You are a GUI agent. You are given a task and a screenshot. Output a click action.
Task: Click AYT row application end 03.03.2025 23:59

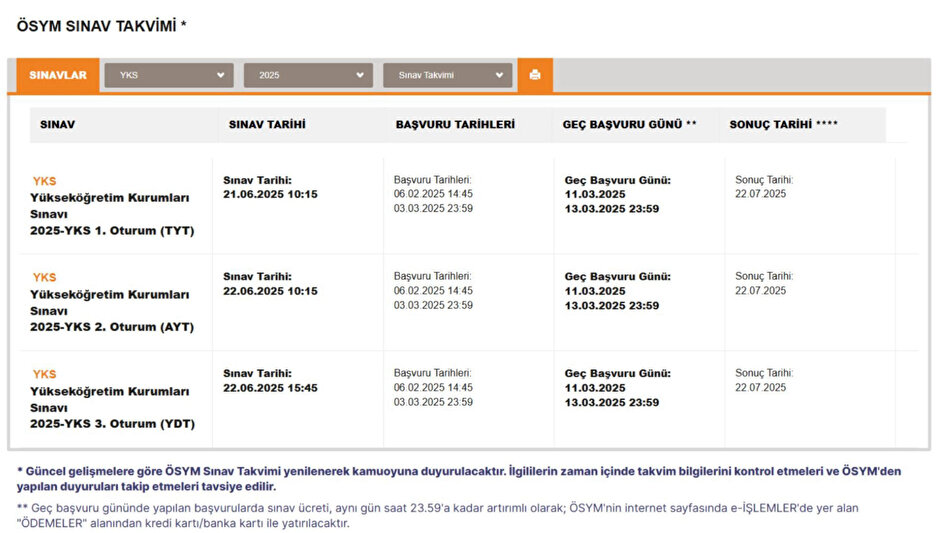(x=433, y=305)
